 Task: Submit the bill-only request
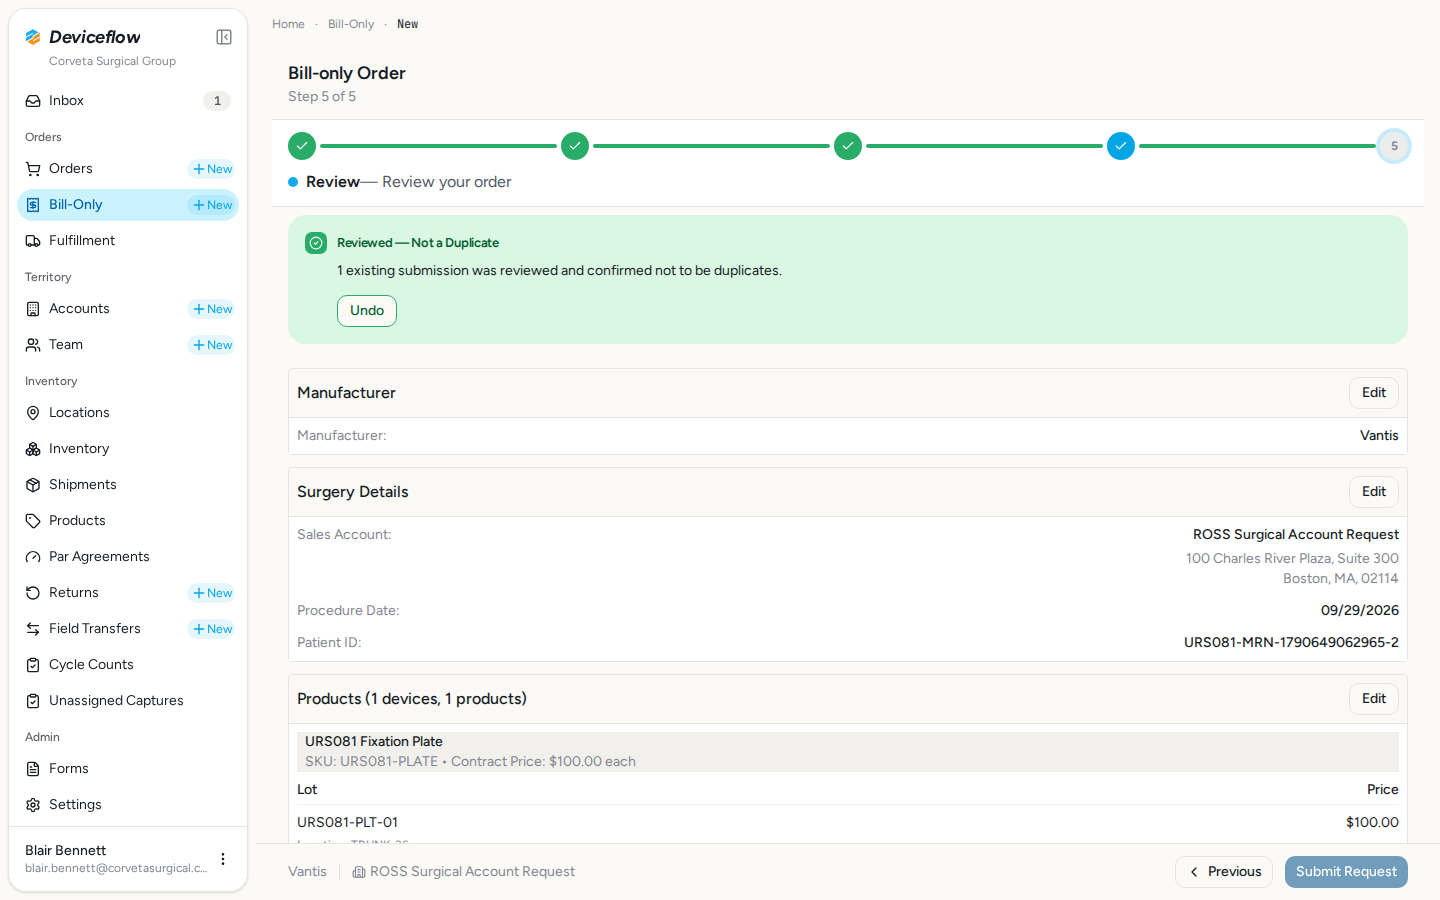[1346, 872]
